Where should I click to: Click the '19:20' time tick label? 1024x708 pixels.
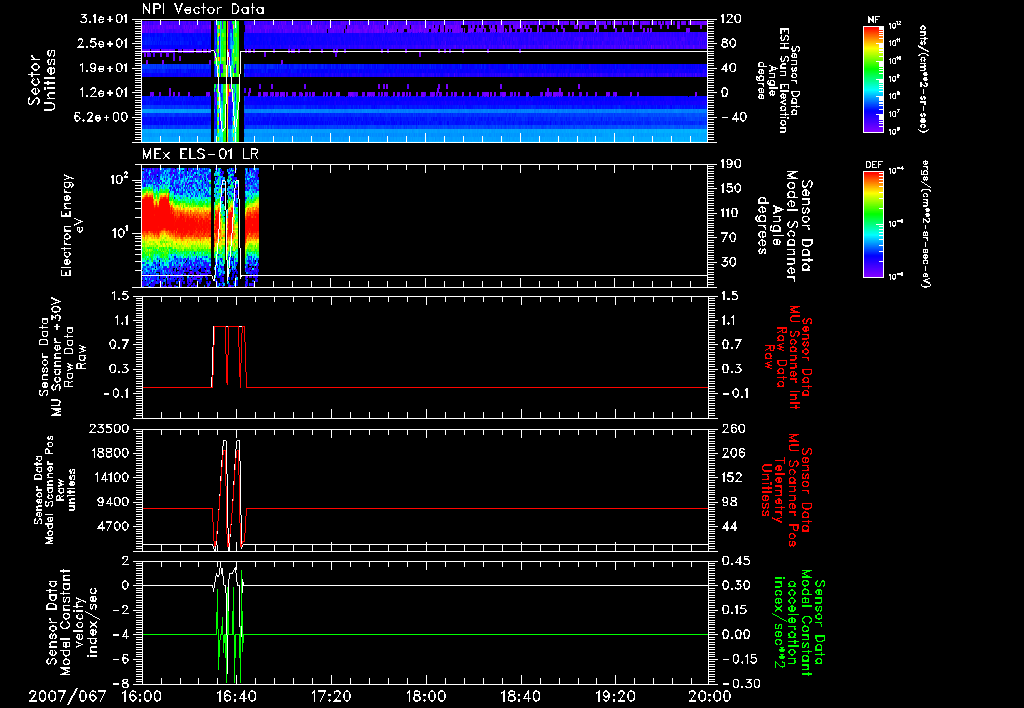615,696
